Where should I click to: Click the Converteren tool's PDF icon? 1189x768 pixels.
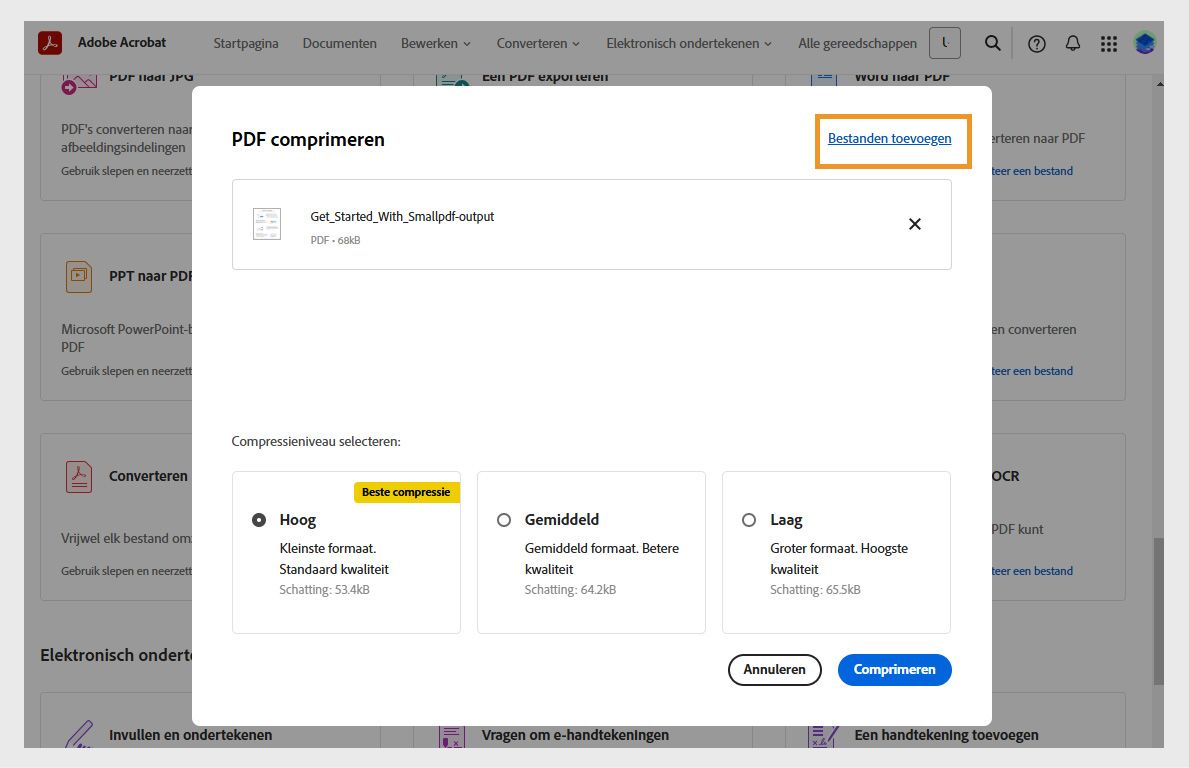coord(78,476)
